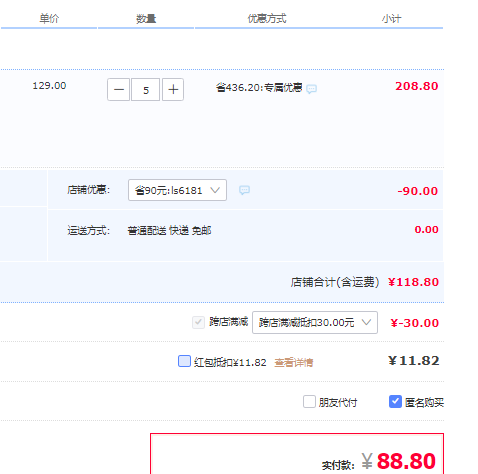Open the 查看详情 link
478x474 pixels.
point(294,362)
